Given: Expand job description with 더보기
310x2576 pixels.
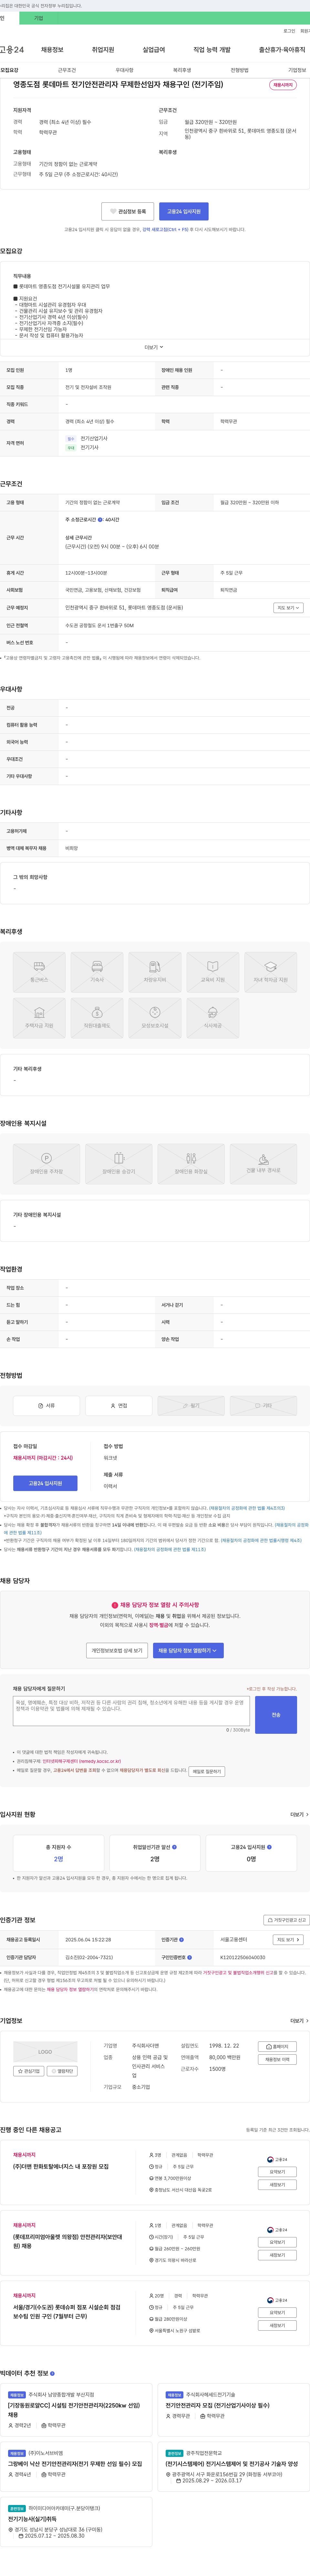Looking at the screenshot, I should [154, 347].
